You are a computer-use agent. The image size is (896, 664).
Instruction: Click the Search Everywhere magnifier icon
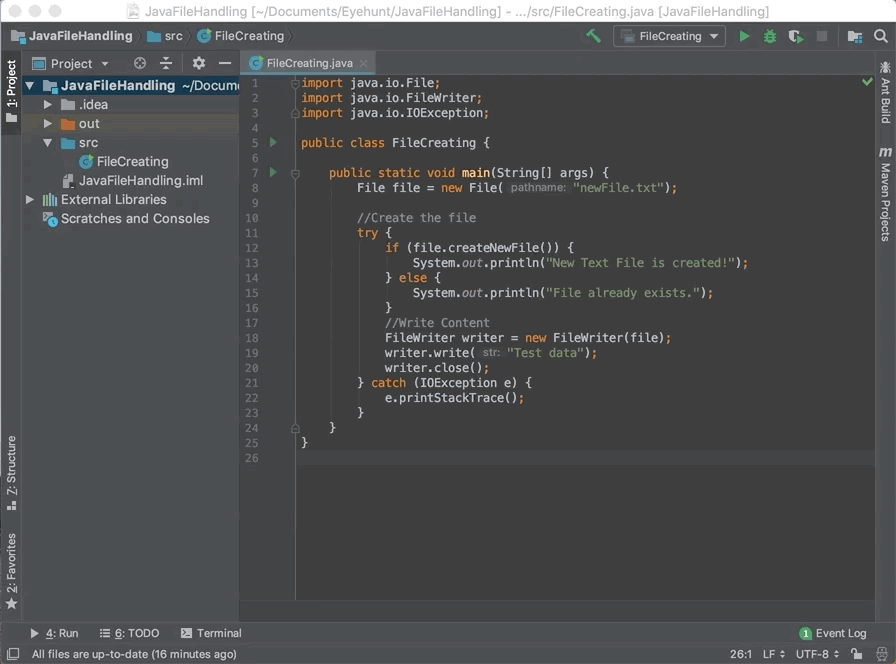[x=881, y=36]
